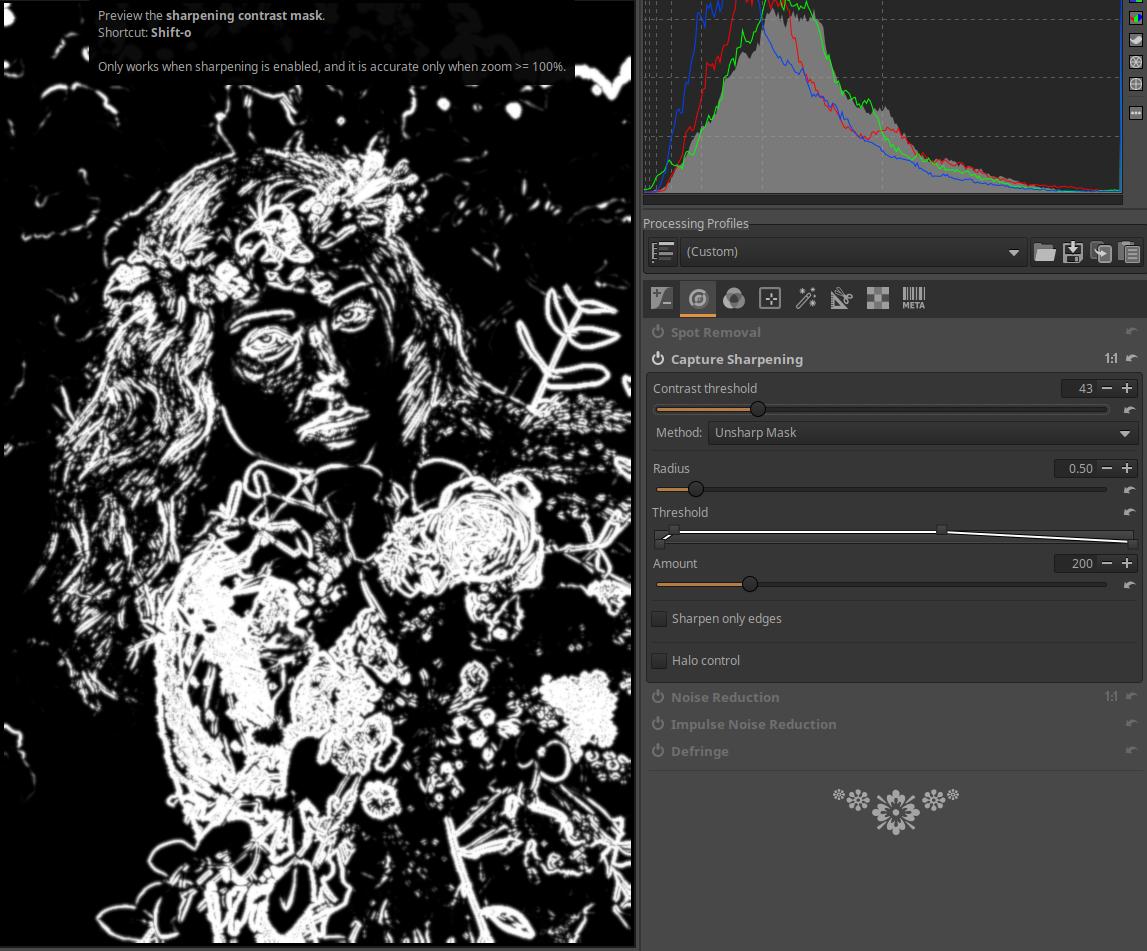Paste processing profile from clipboard
This screenshot has height=951, width=1147.
coord(1129,252)
